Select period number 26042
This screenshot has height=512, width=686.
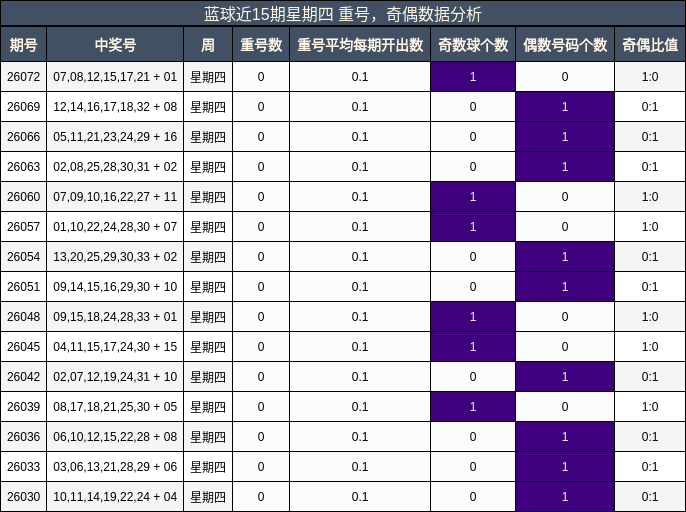[23, 377]
